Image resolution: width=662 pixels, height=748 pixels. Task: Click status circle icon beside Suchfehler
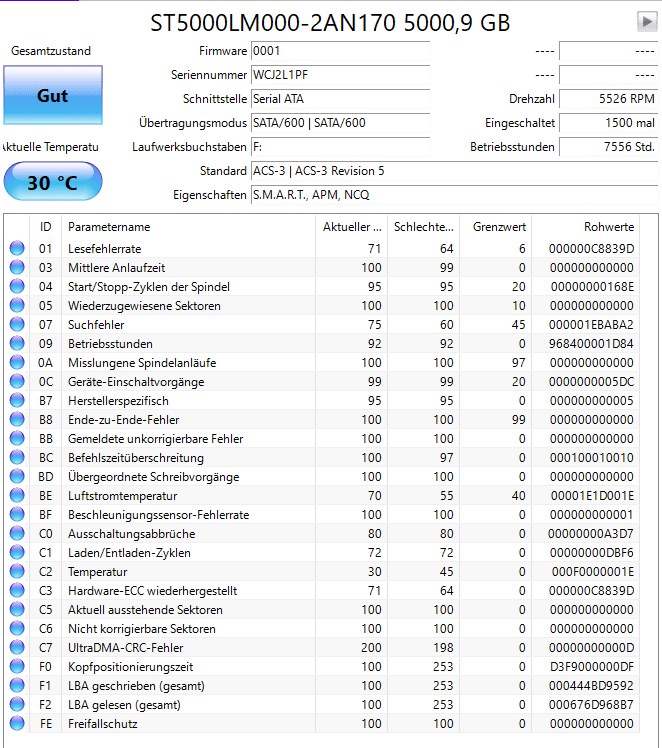17,324
